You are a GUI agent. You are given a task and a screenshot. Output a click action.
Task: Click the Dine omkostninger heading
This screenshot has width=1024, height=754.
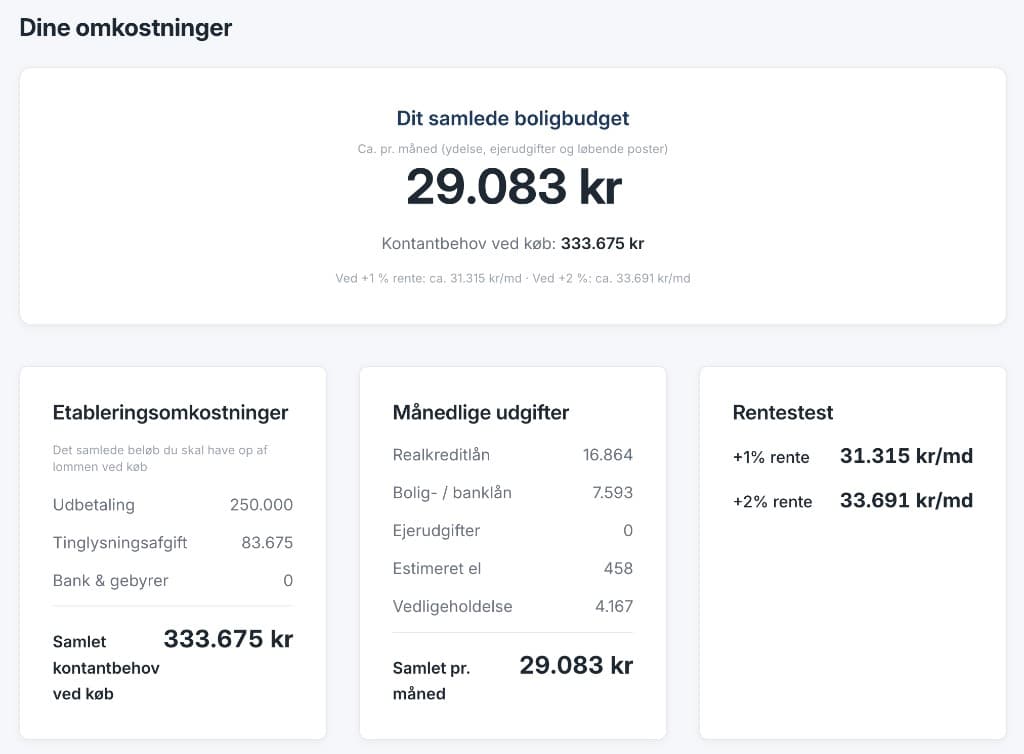[124, 27]
